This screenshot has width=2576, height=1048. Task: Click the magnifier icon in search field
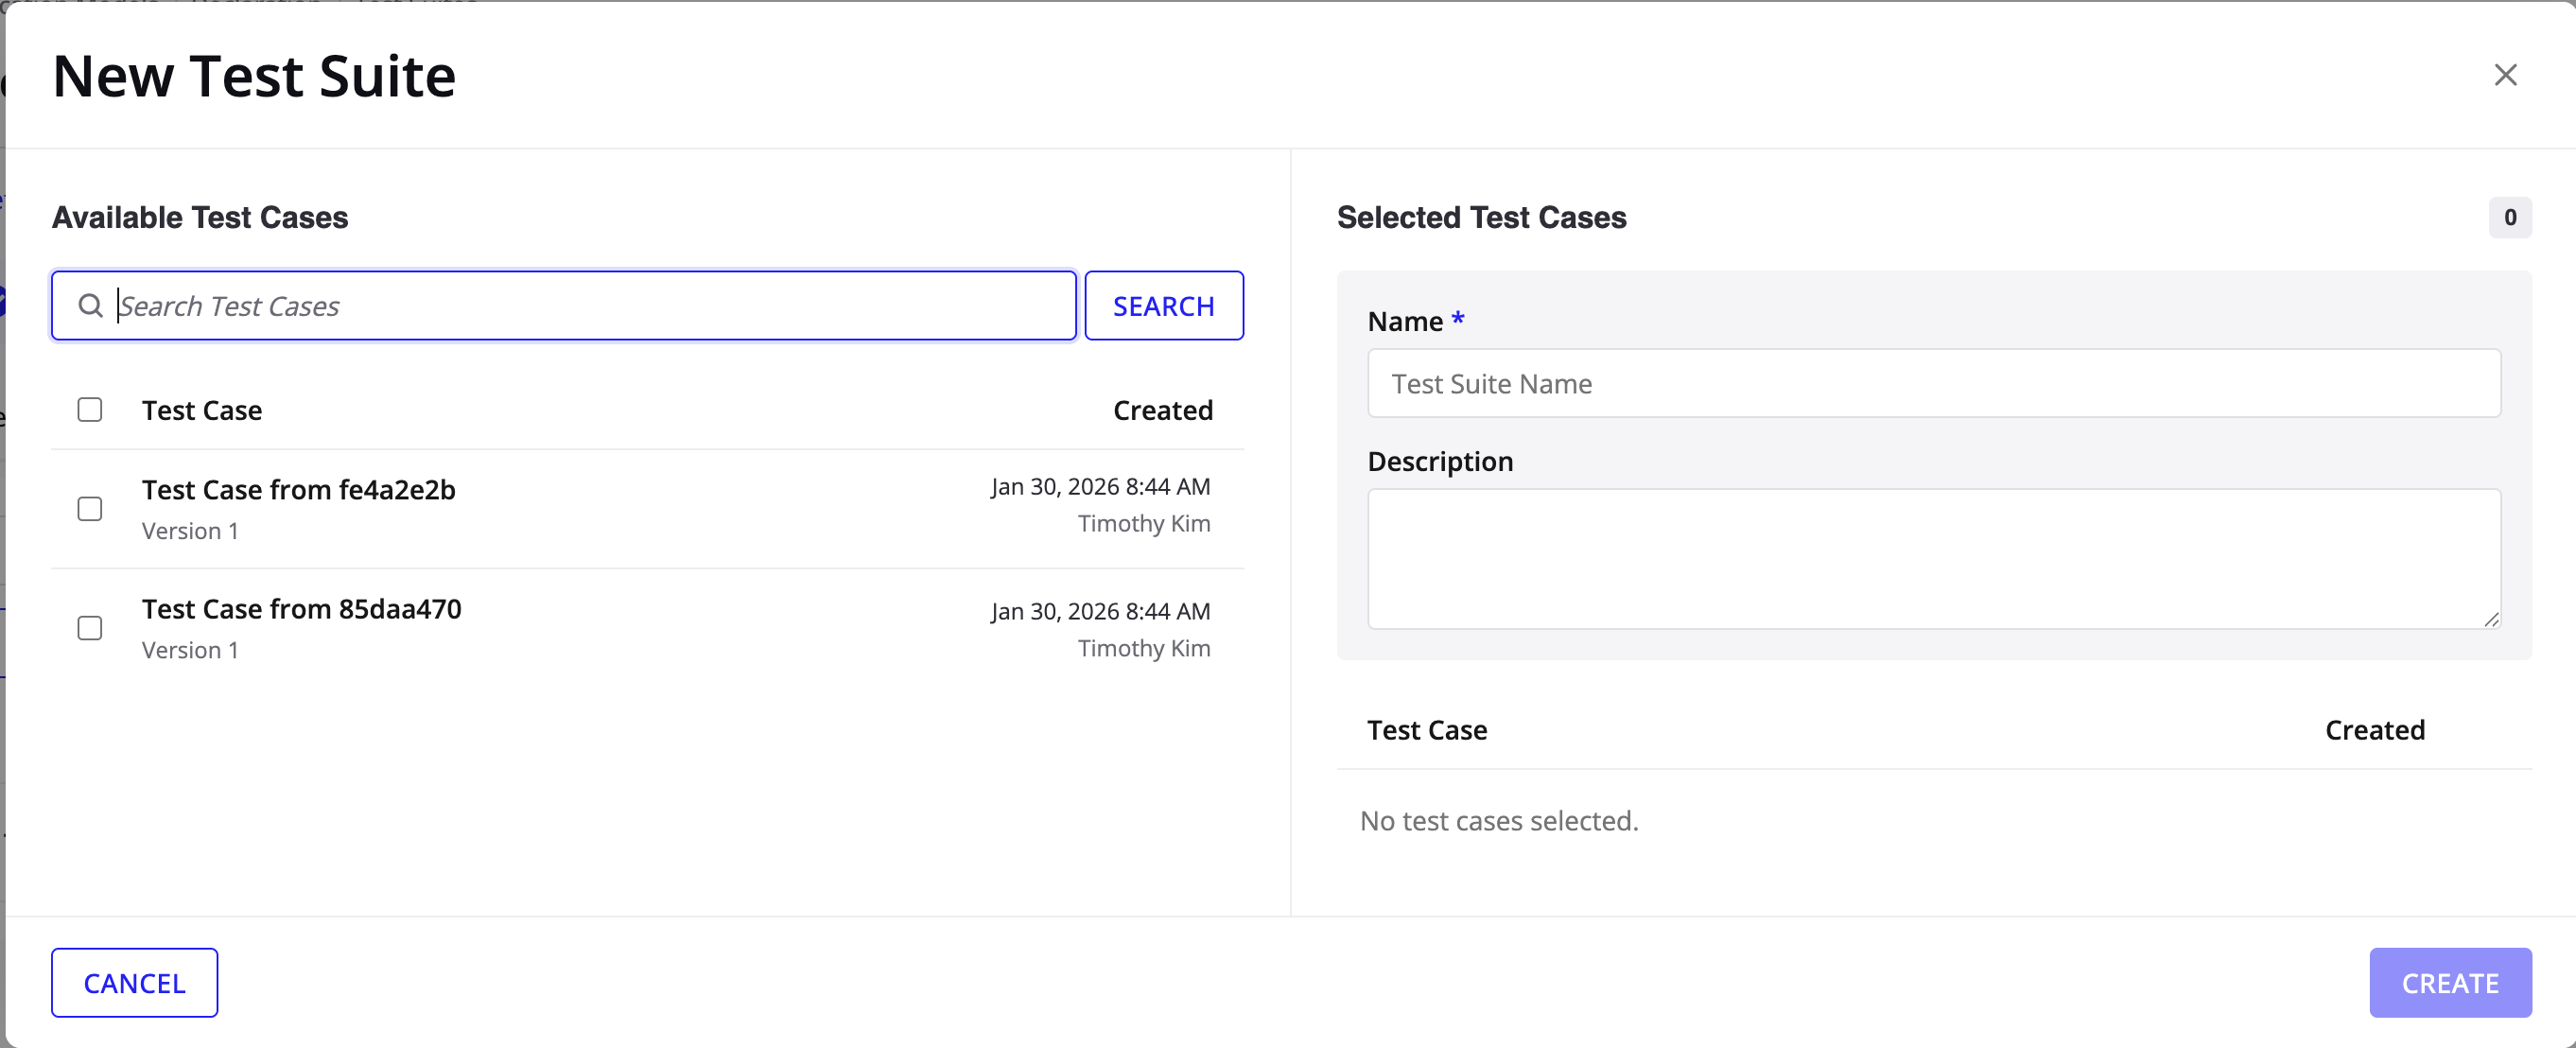coord(90,305)
